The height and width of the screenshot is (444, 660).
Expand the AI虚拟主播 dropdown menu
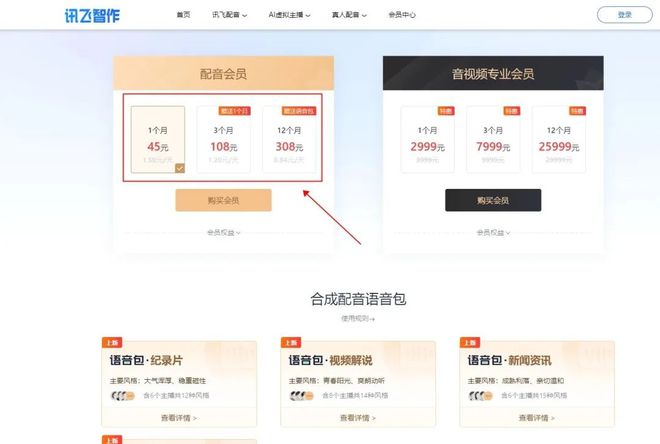[x=290, y=15]
